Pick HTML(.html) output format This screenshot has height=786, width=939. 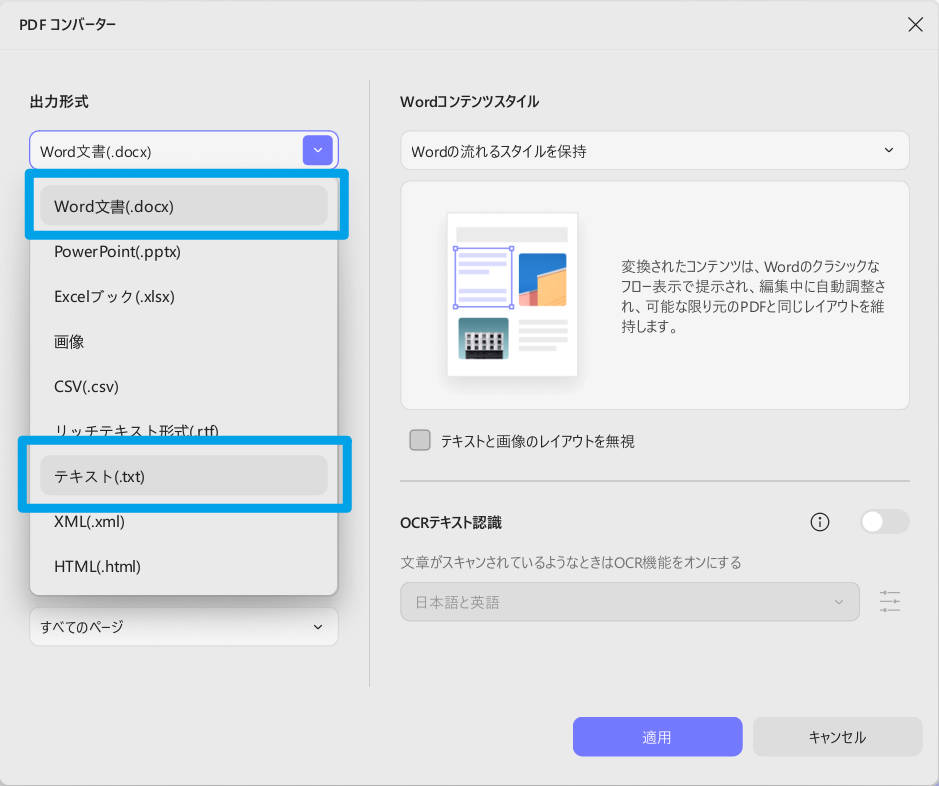(184, 566)
